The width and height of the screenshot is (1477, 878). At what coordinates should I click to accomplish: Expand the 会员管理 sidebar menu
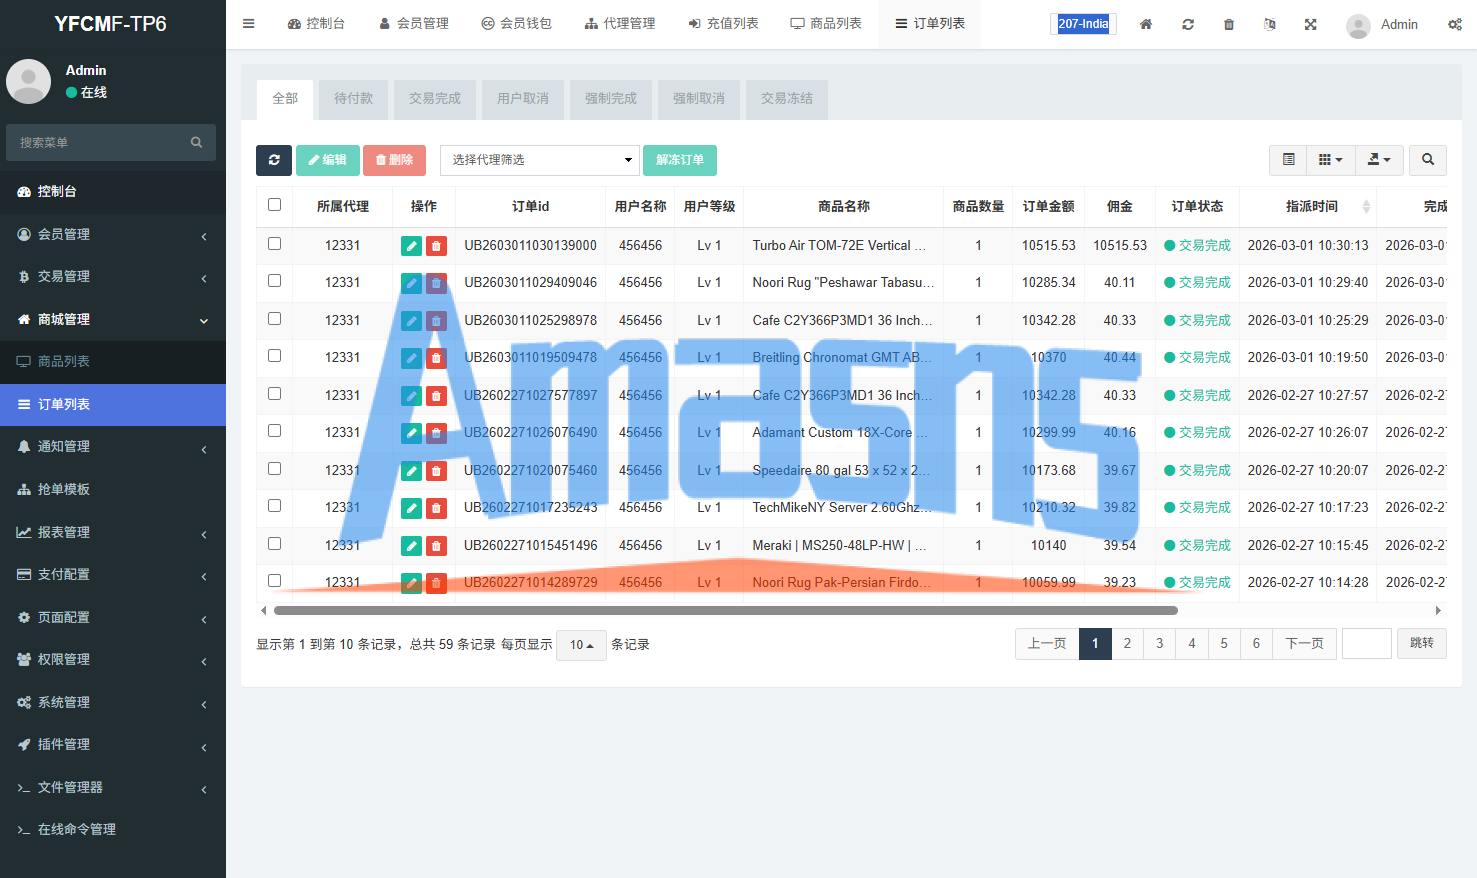click(113, 234)
